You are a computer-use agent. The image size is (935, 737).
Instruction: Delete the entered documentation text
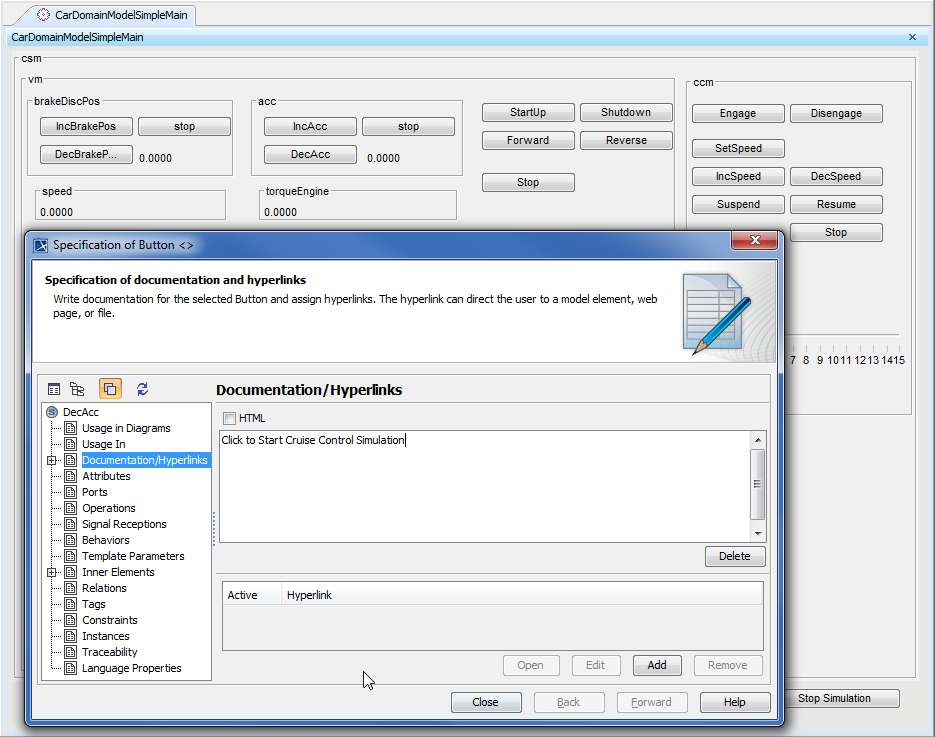[735, 556]
